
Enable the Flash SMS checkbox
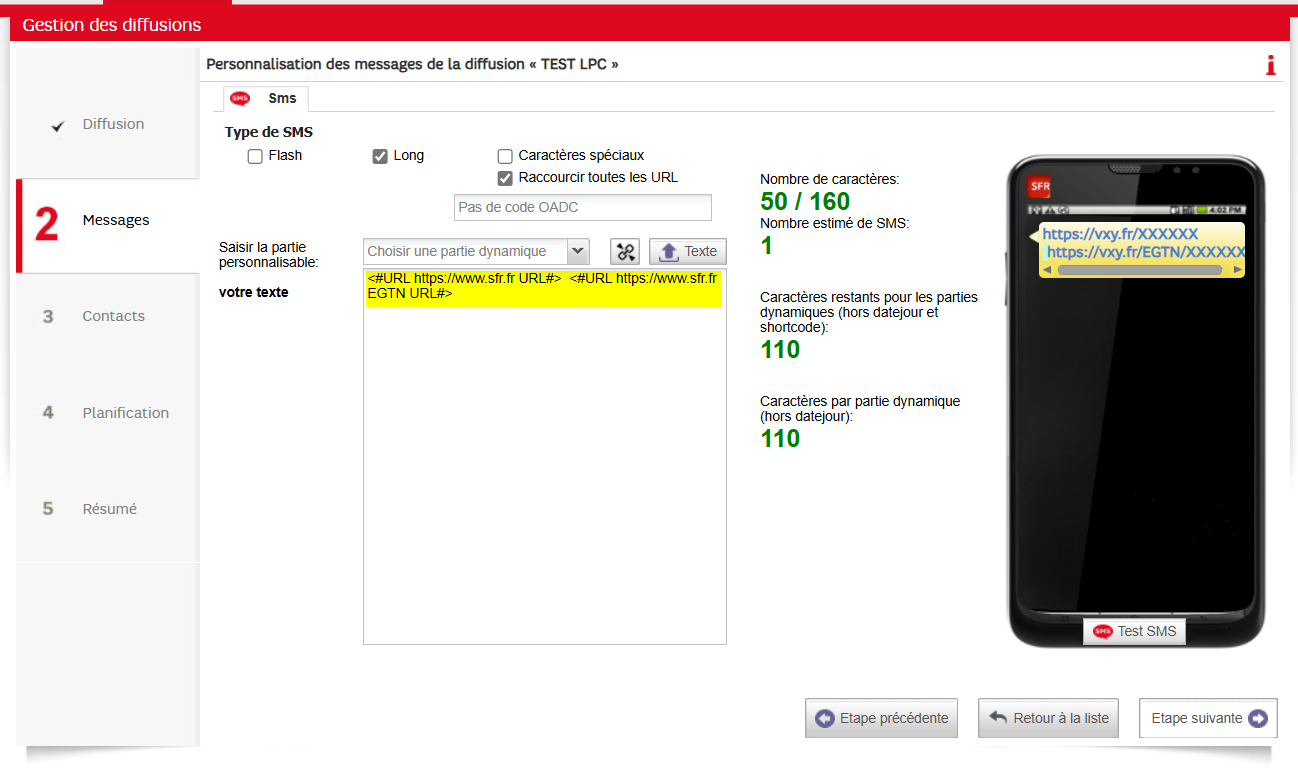[255, 156]
